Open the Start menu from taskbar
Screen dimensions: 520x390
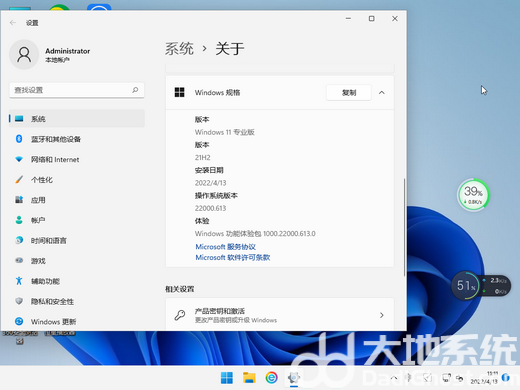(x=227, y=378)
